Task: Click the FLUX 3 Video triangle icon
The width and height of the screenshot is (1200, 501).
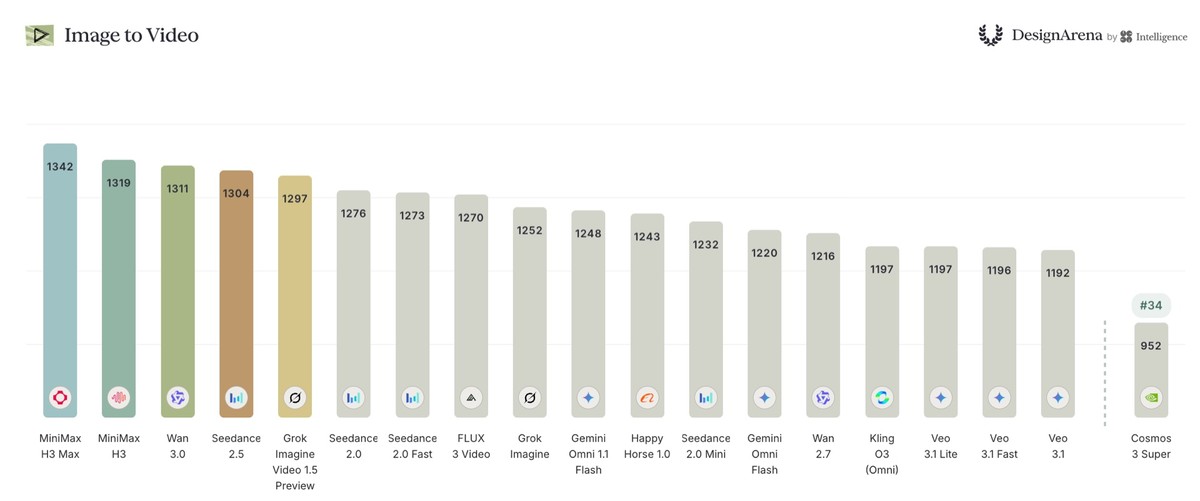Action: coord(471,397)
